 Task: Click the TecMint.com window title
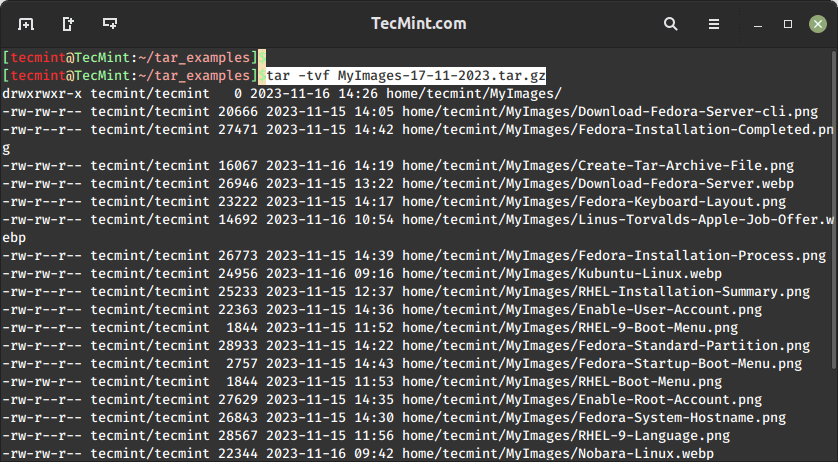pyautogui.click(x=418, y=24)
